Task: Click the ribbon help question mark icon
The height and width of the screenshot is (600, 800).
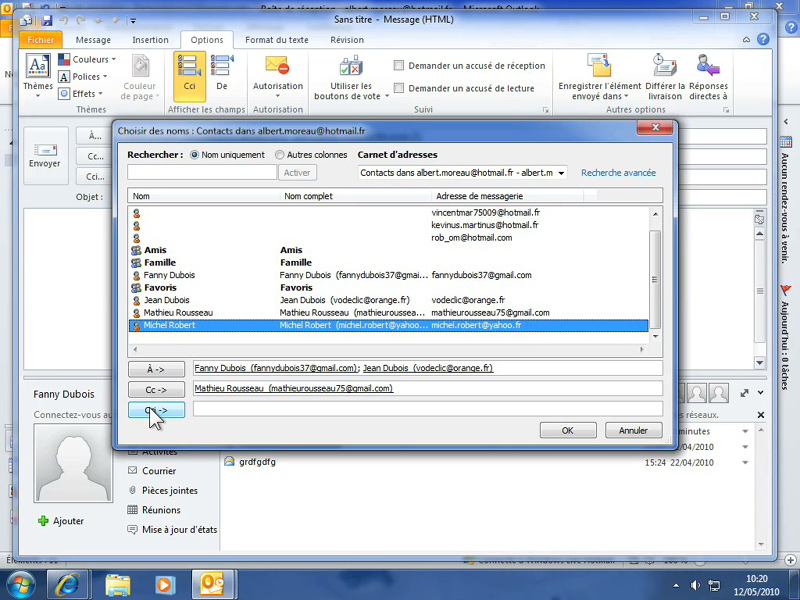Action: (763, 39)
